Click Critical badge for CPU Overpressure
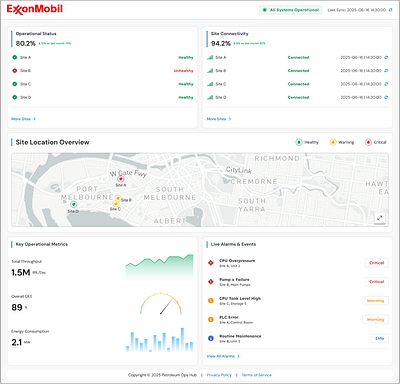Viewport: 400px width, 384px height. [377, 263]
